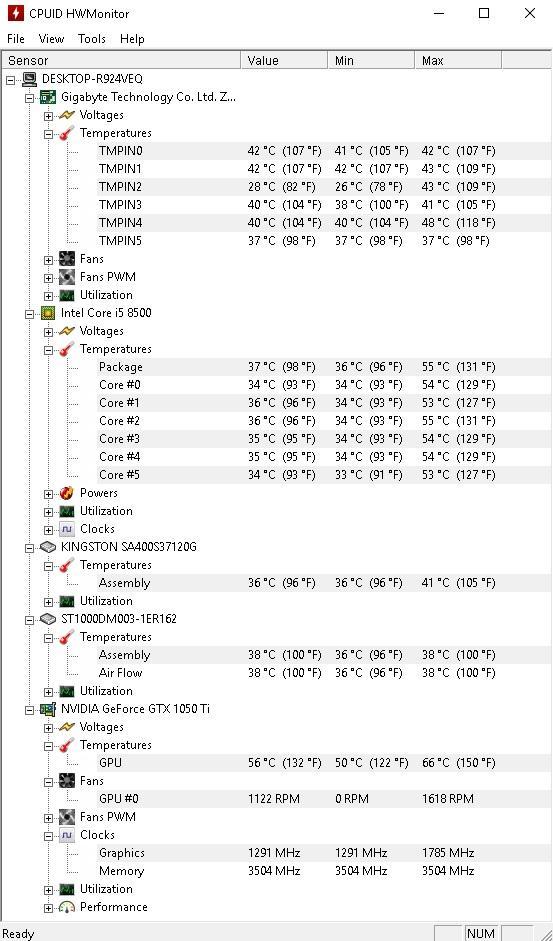Click the Intel Core i5 8500 CPU icon
This screenshot has height=941, width=553.
(48, 313)
